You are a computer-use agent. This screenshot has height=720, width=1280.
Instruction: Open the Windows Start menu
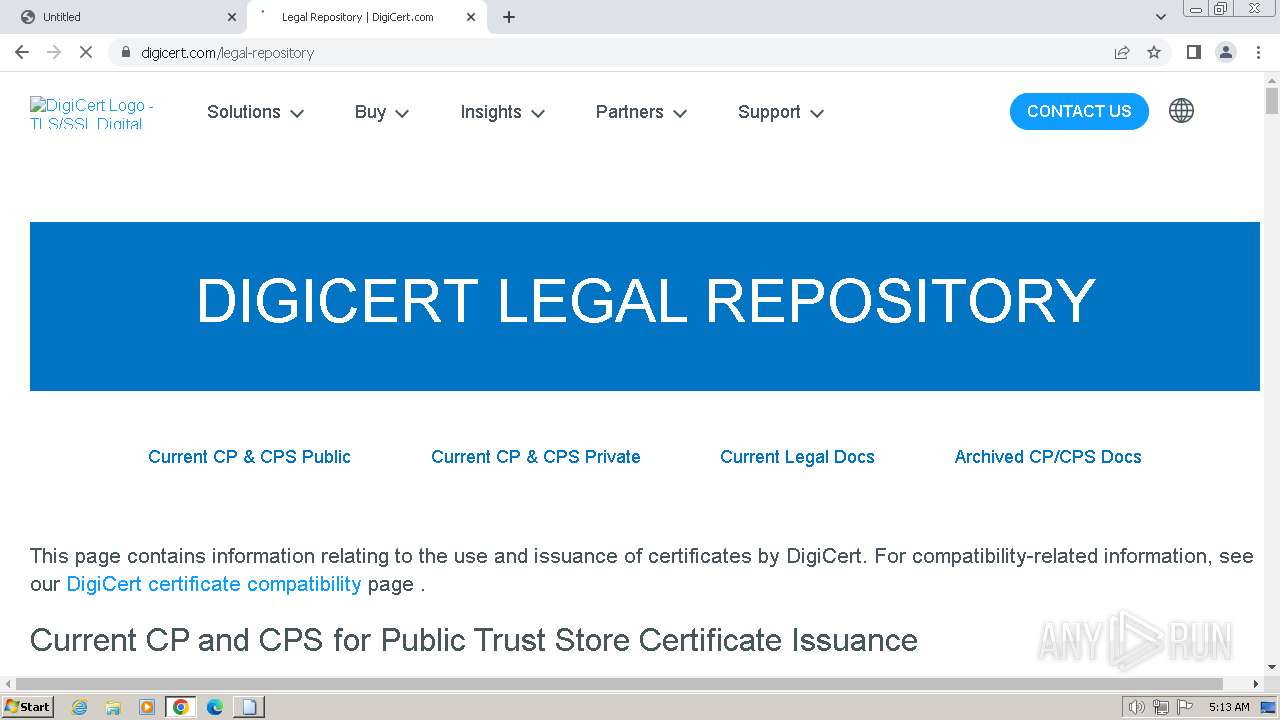[x=28, y=707]
